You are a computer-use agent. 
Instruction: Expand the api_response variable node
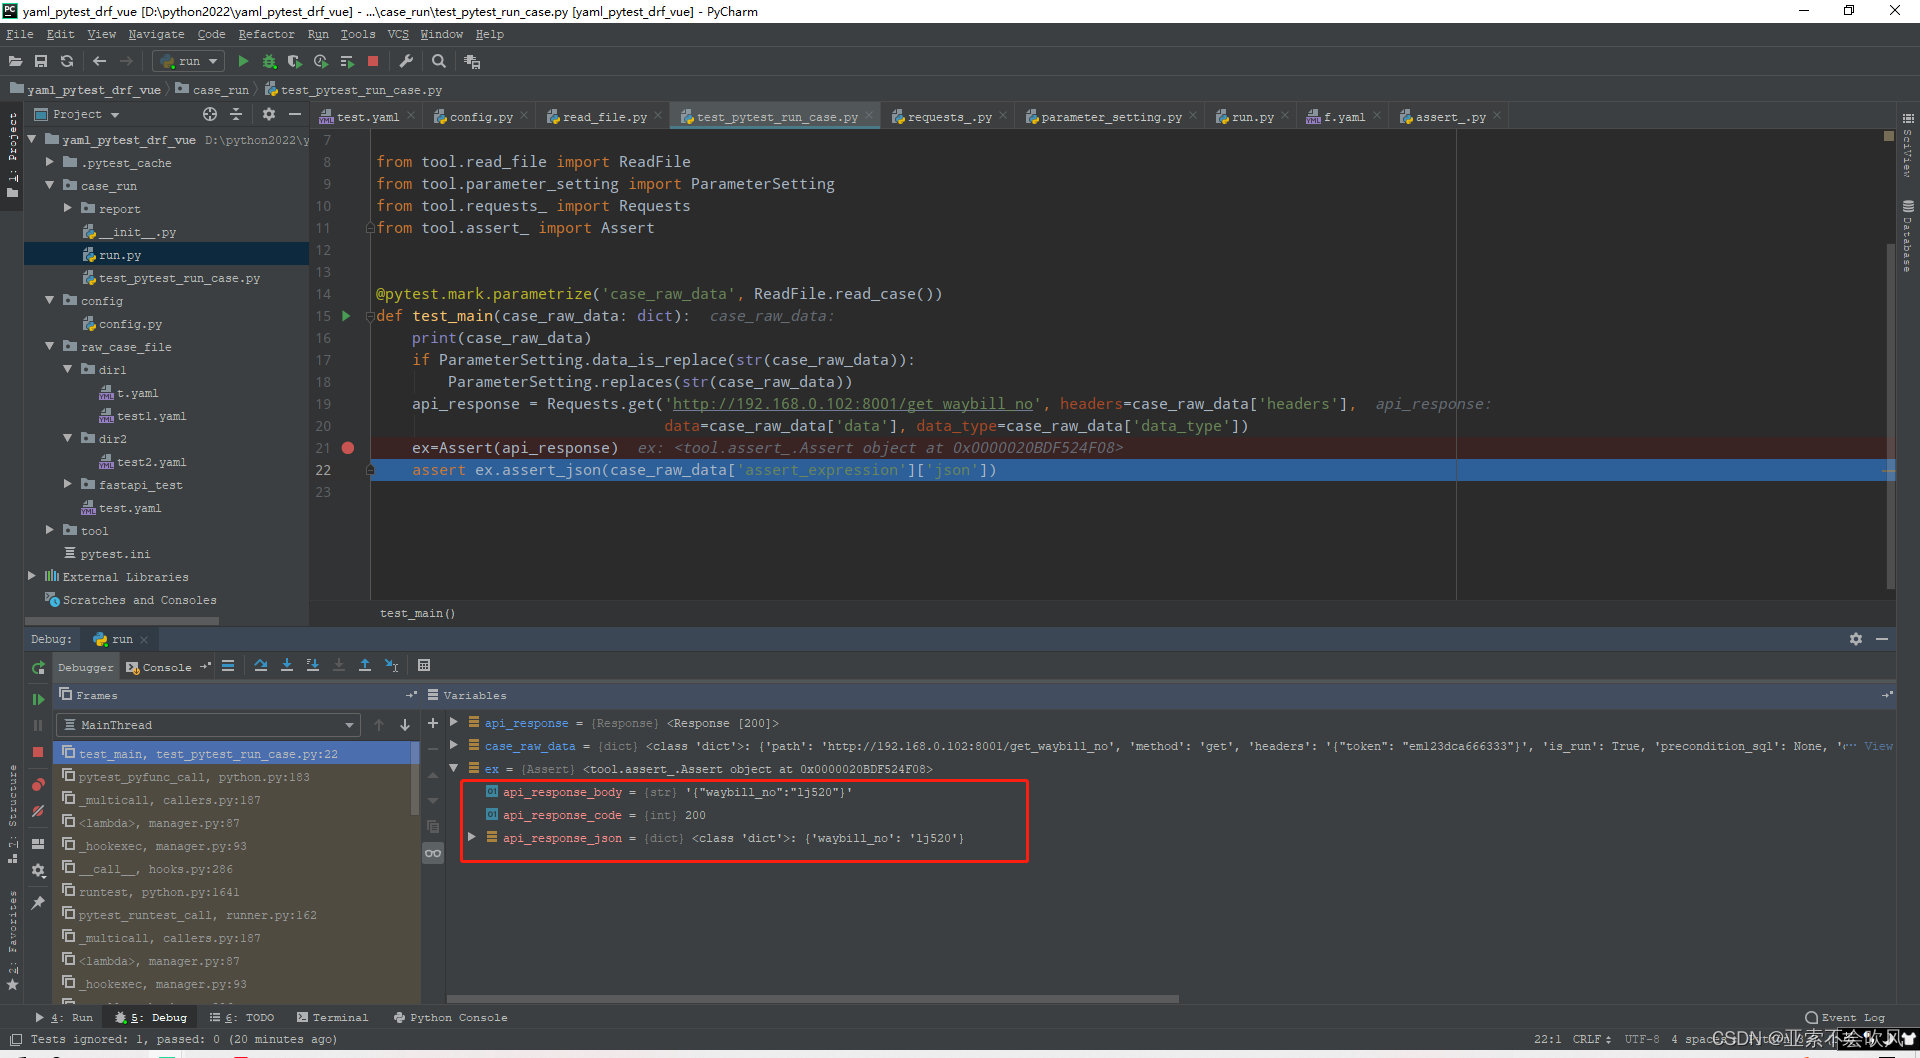(454, 723)
